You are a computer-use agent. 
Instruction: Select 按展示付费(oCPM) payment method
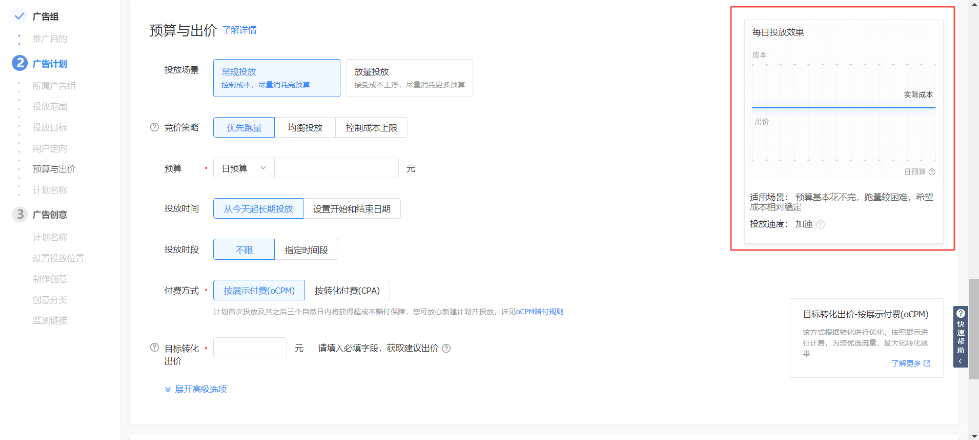pyautogui.click(x=259, y=290)
